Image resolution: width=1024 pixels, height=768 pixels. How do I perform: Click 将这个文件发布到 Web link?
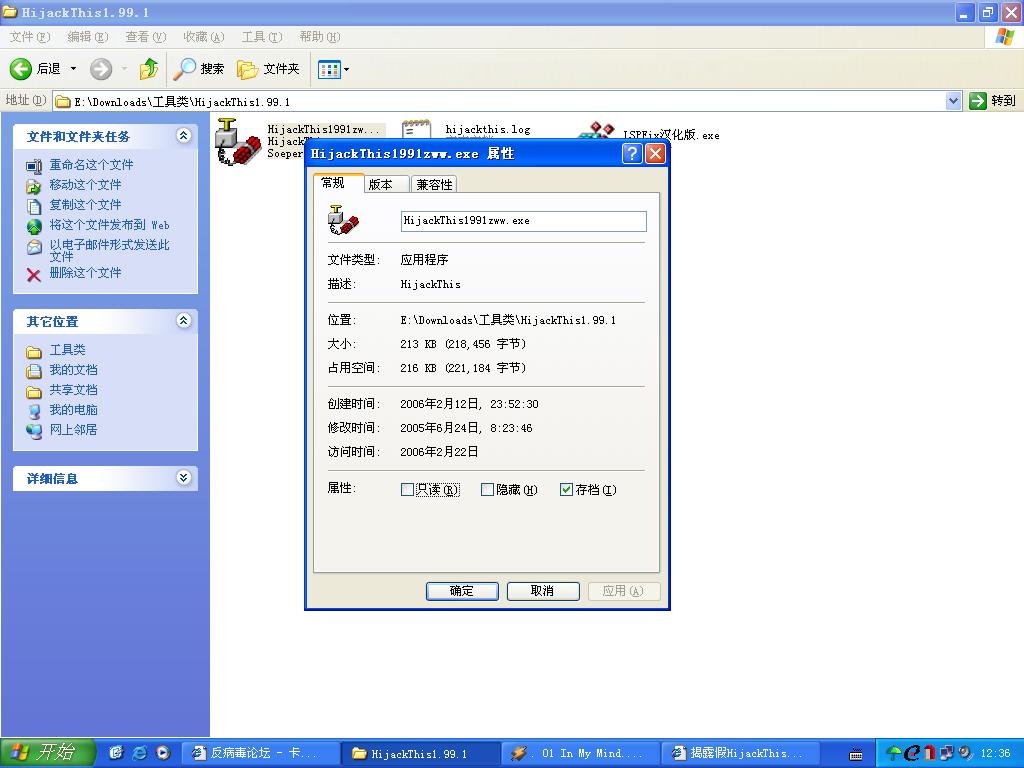[110, 225]
